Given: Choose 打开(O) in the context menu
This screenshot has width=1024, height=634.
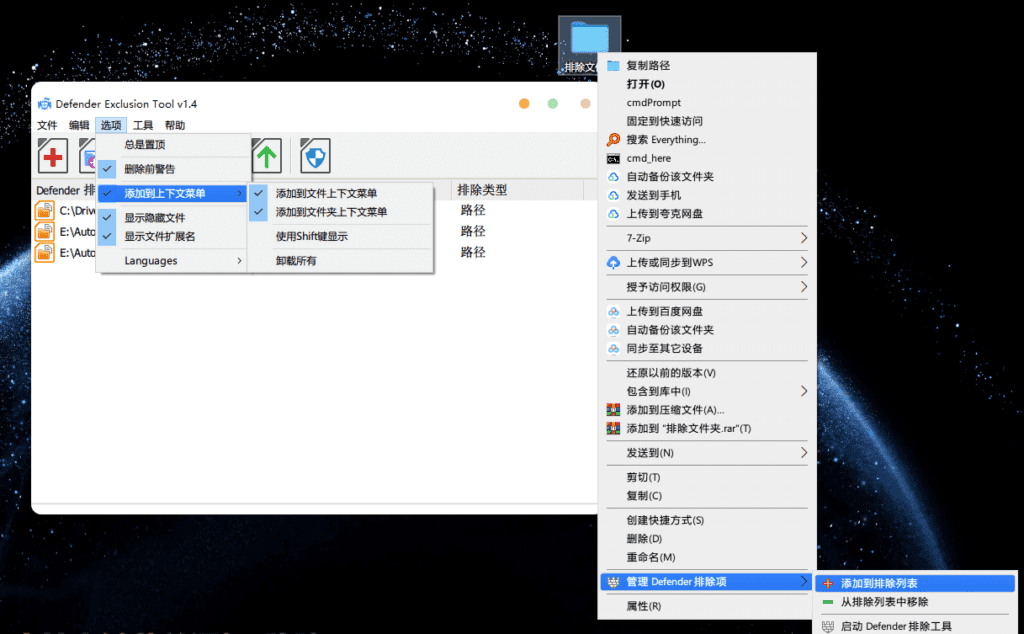Looking at the screenshot, I should [707, 84].
